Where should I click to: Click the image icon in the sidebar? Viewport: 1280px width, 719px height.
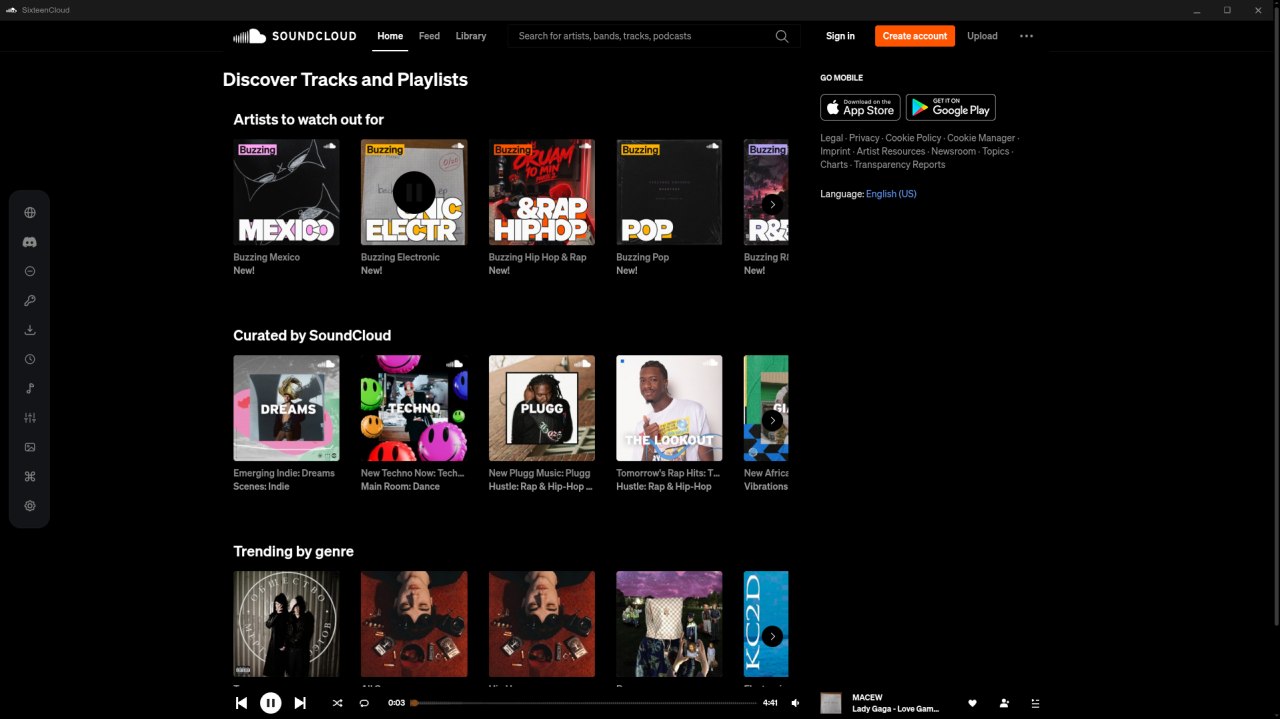[30, 447]
